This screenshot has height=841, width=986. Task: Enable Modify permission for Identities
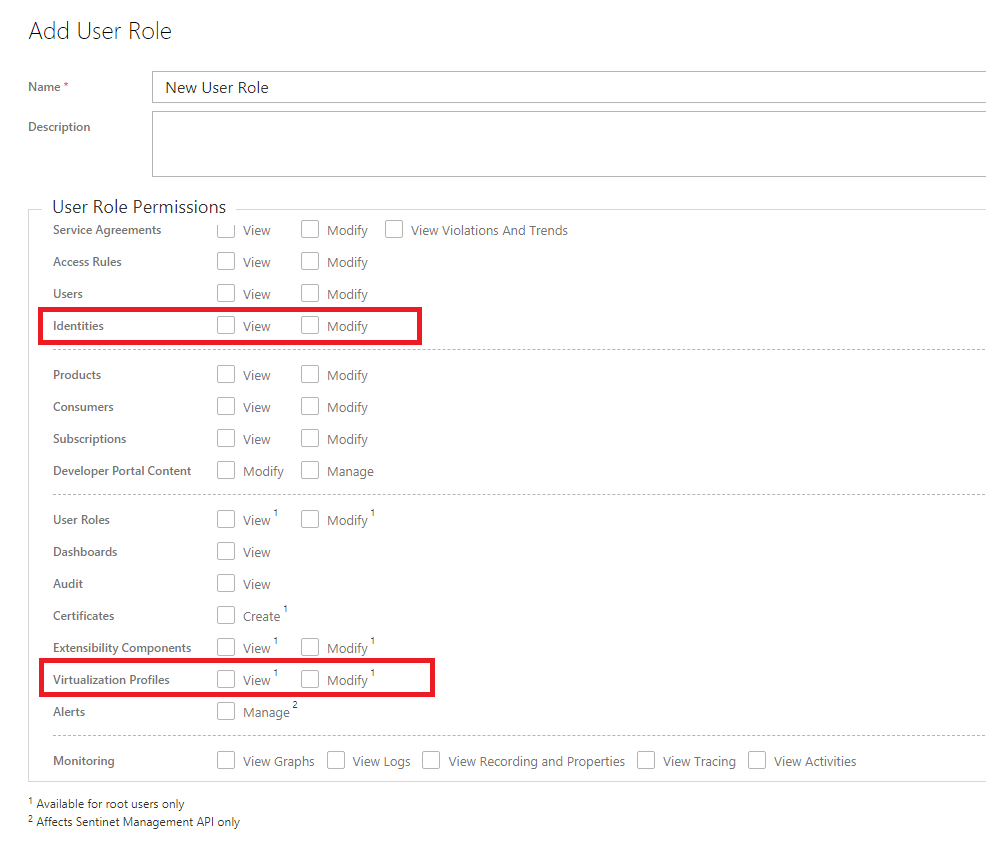tap(310, 326)
